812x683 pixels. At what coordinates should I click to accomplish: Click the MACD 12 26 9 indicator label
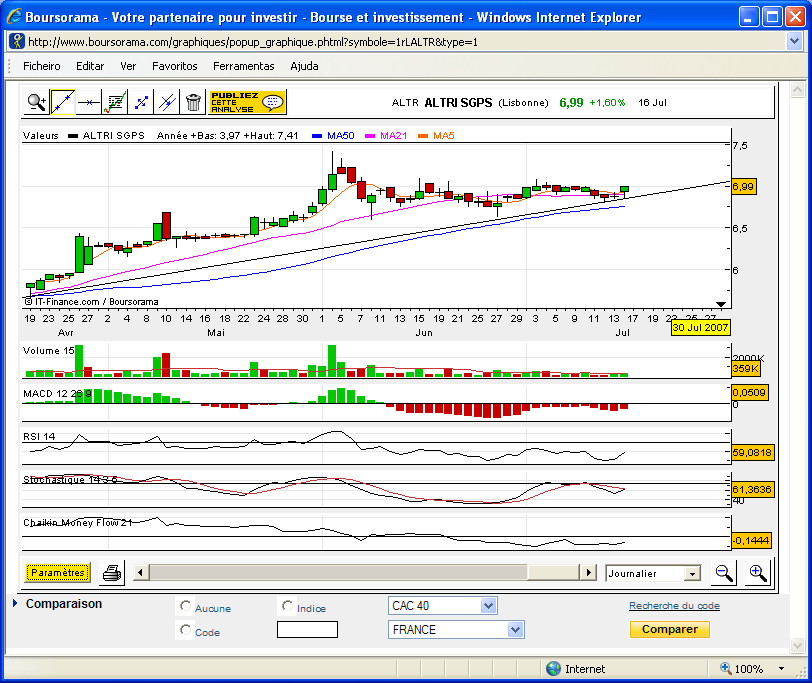pos(57,394)
